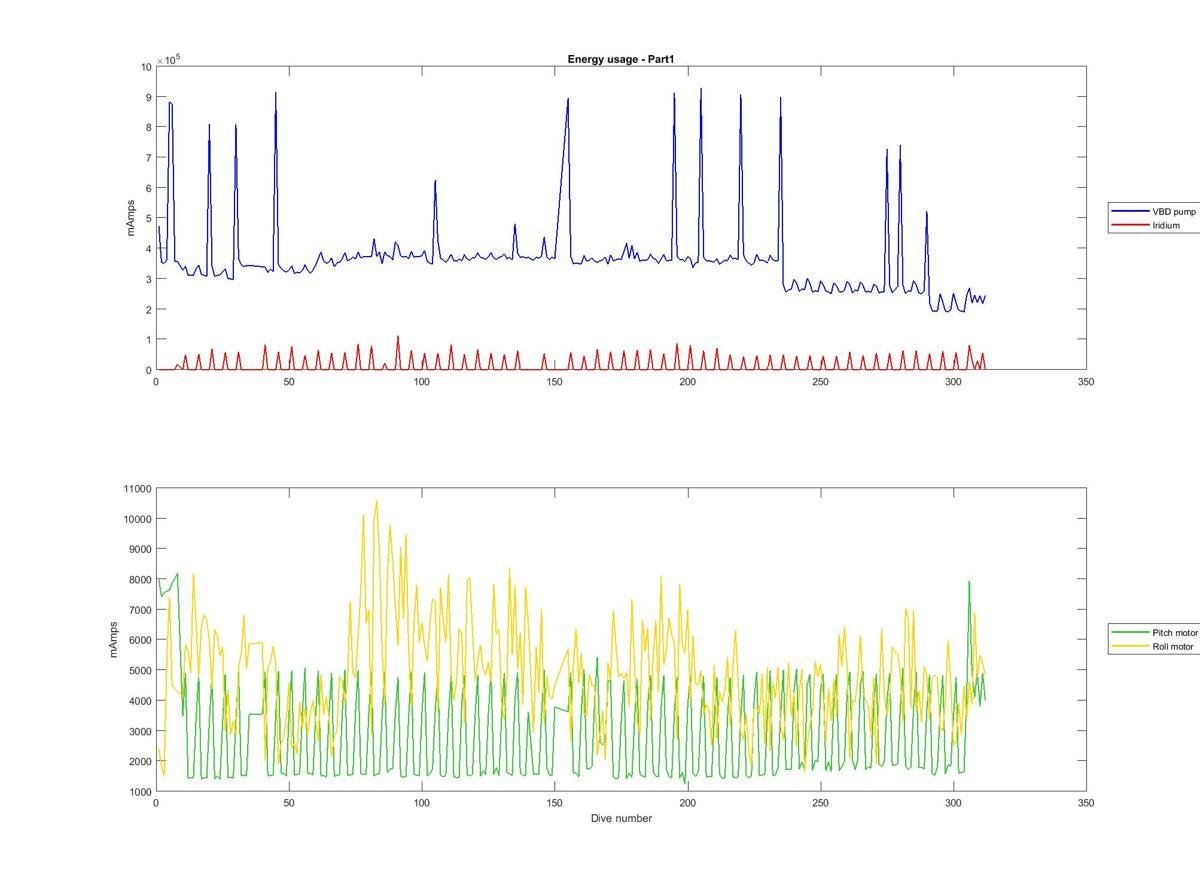Viewport: 1200px width, 889px height.
Task: Click the blue line sample beside VBD pump
Action: click(1130, 212)
